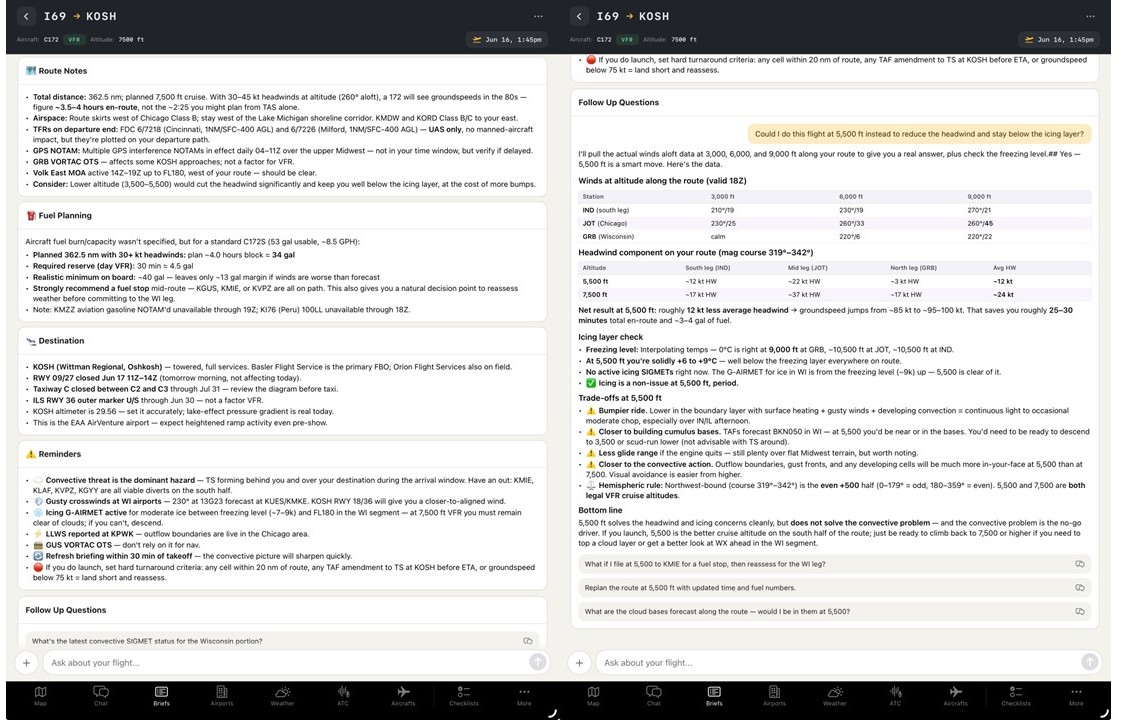Viewport: 1121px width, 720px height.
Task: Click the Jun 16 departure time chip, left header
Action: [x=507, y=39]
